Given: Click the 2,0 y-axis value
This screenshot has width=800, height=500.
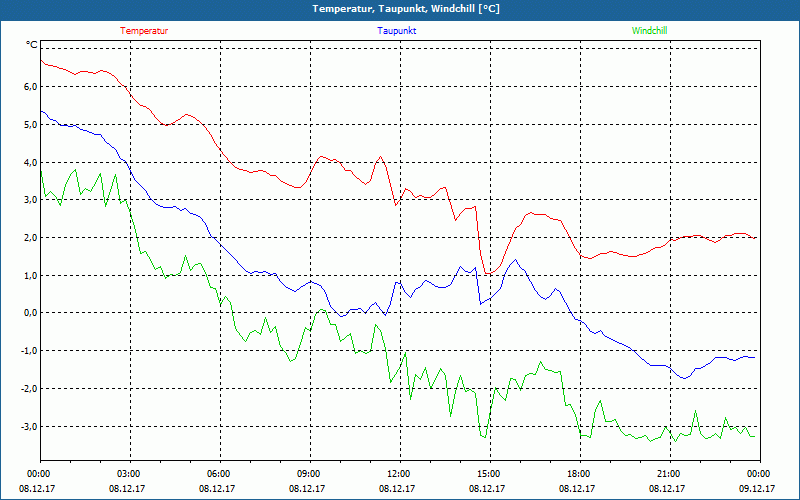Looking at the screenshot, I should 30,237.
